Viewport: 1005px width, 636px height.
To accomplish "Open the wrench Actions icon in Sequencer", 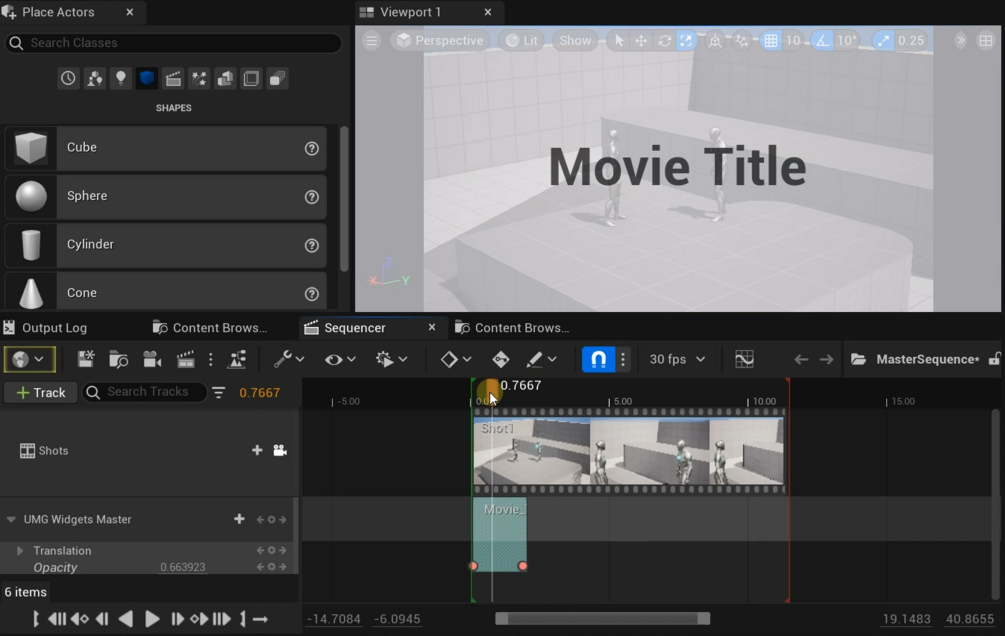I will tap(282, 358).
